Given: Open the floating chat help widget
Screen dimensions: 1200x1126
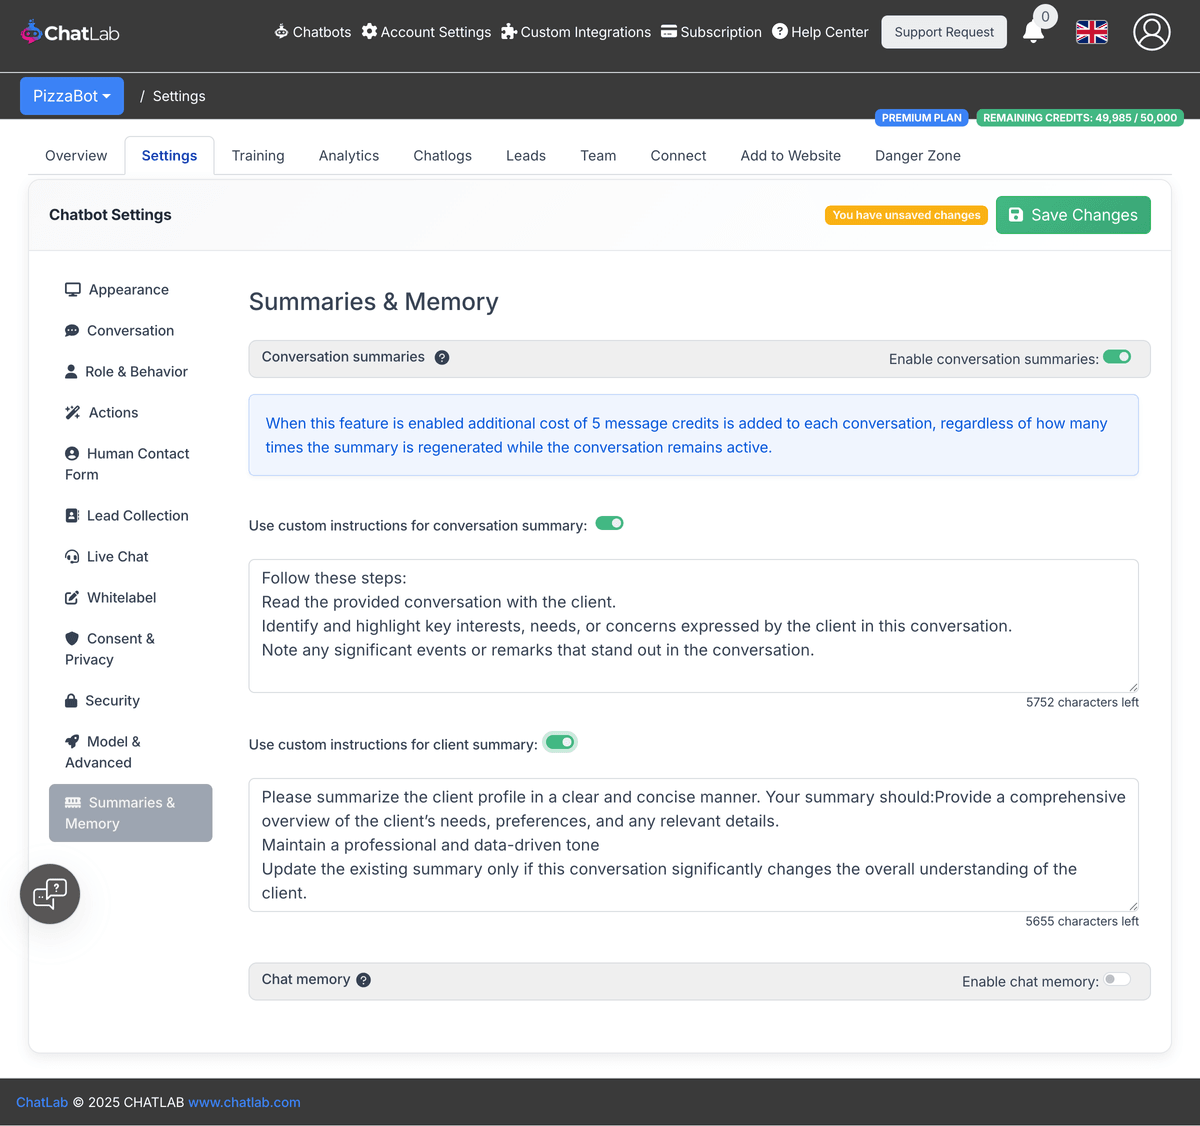Looking at the screenshot, I should pyautogui.click(x=50, y=893).
